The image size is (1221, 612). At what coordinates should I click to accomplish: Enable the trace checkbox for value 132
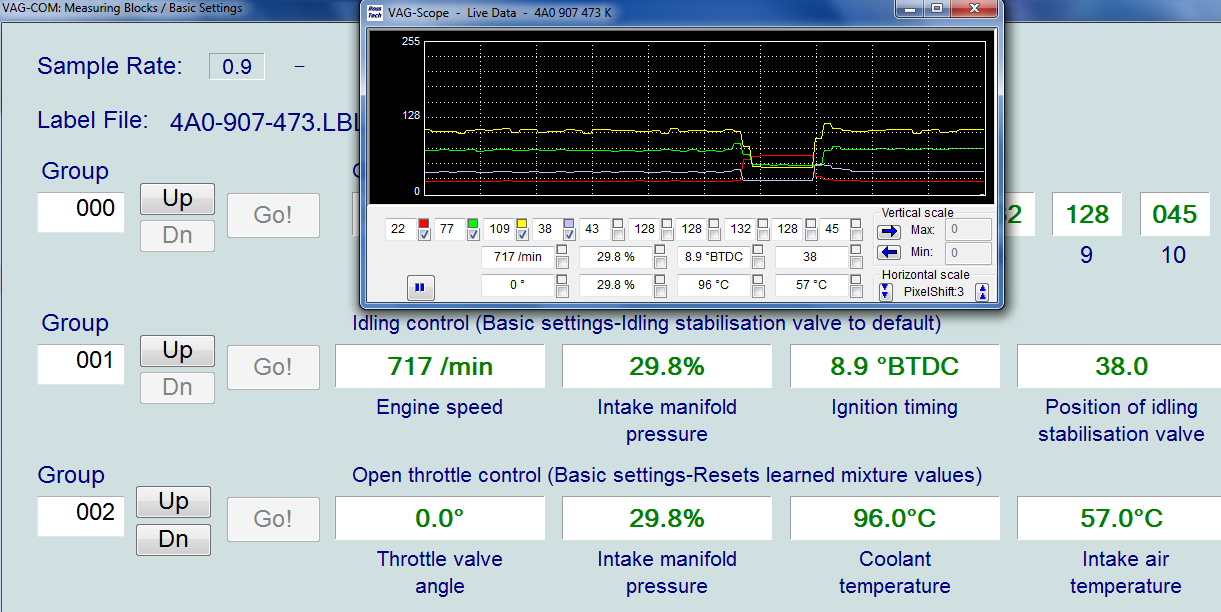click(x=763, y=235)
